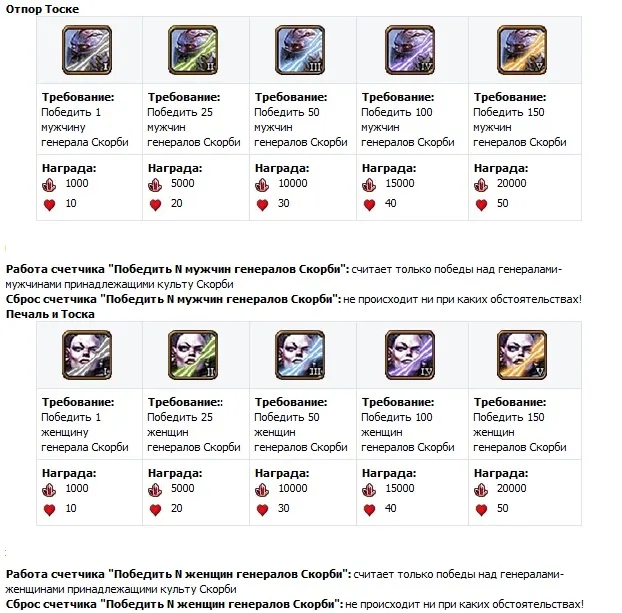
Task: Click the "Печаль и Тоска" section heading
Action: [49, 314]
